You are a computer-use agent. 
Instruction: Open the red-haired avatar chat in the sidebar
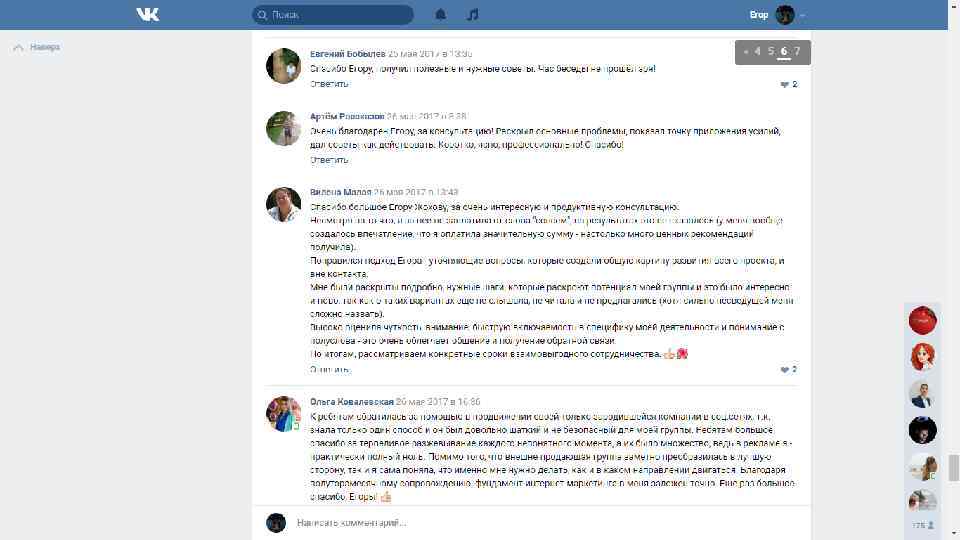pyautogui.click(x=922, y=357)
